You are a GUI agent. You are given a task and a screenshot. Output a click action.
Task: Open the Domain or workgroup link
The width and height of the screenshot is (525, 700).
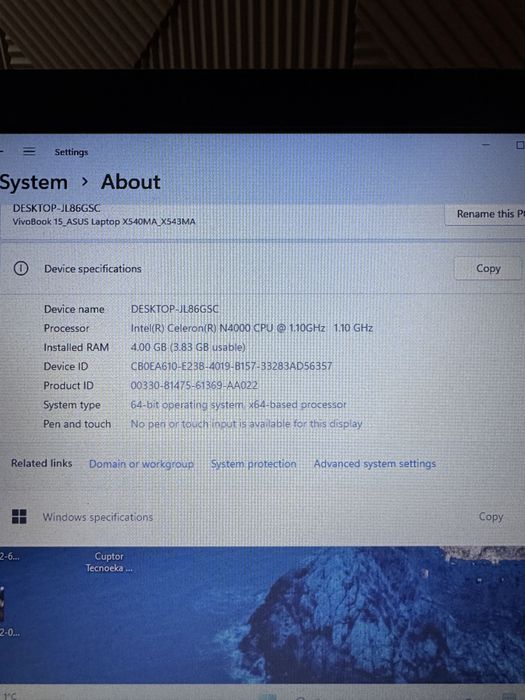[x=141, y=464]
